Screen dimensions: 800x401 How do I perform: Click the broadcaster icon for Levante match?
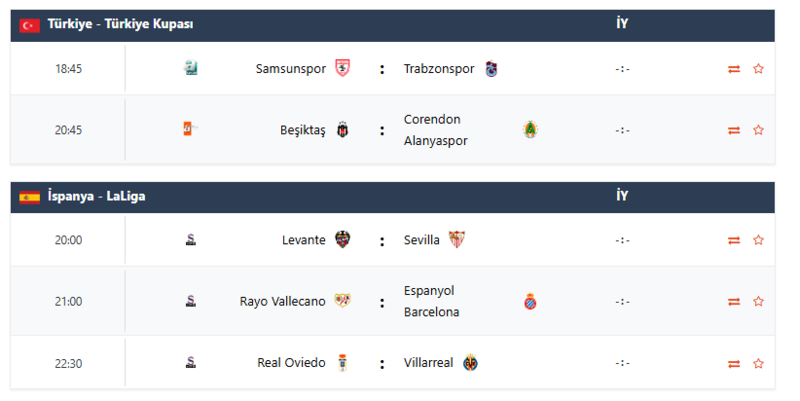point(190,240)
